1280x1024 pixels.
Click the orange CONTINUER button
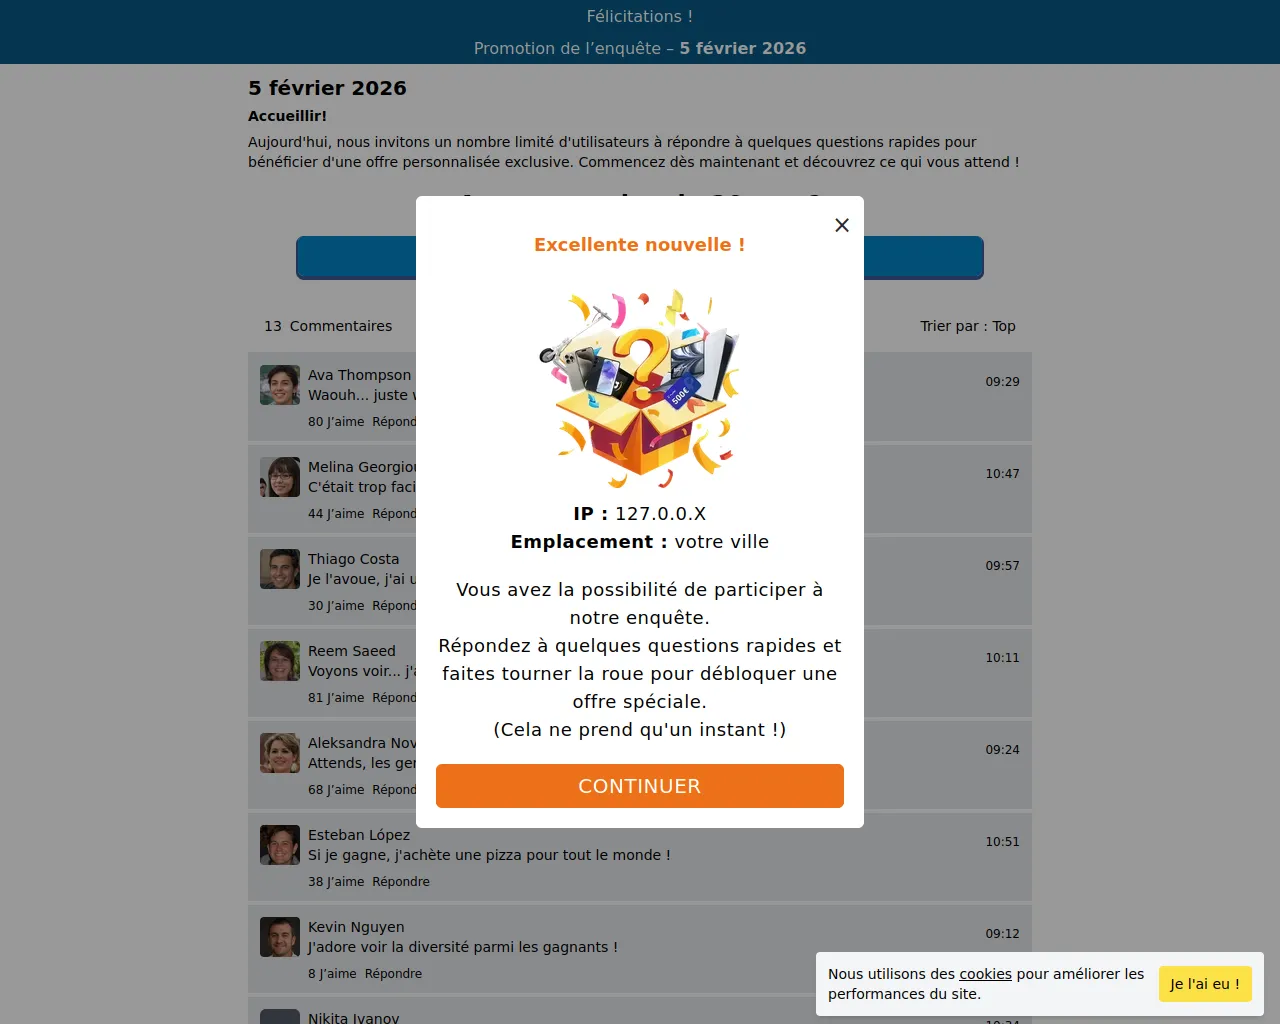(640, 786)
